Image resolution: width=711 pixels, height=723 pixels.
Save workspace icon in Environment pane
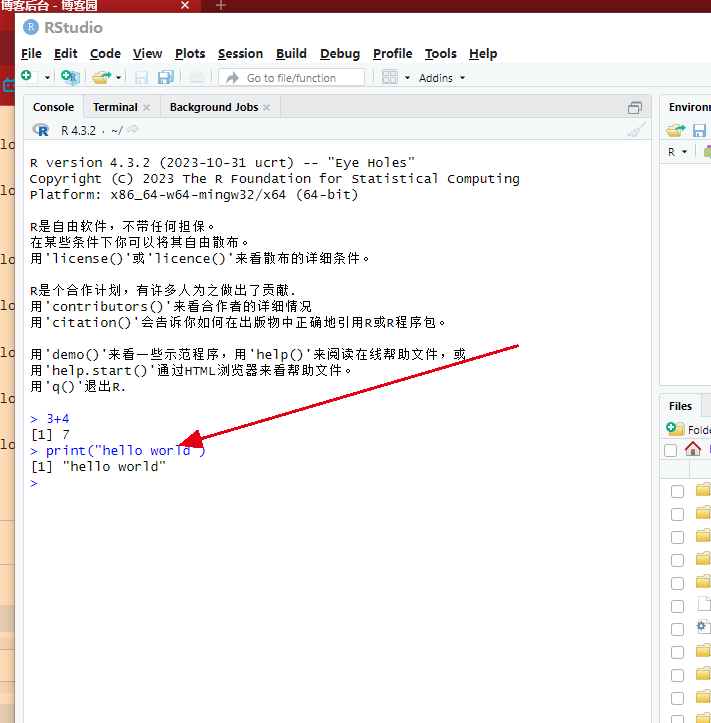pyautogui.click(x=699, y=130)
